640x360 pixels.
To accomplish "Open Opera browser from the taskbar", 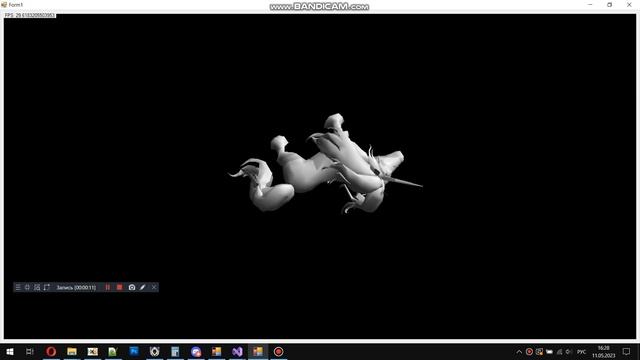I will pos(51,351).
